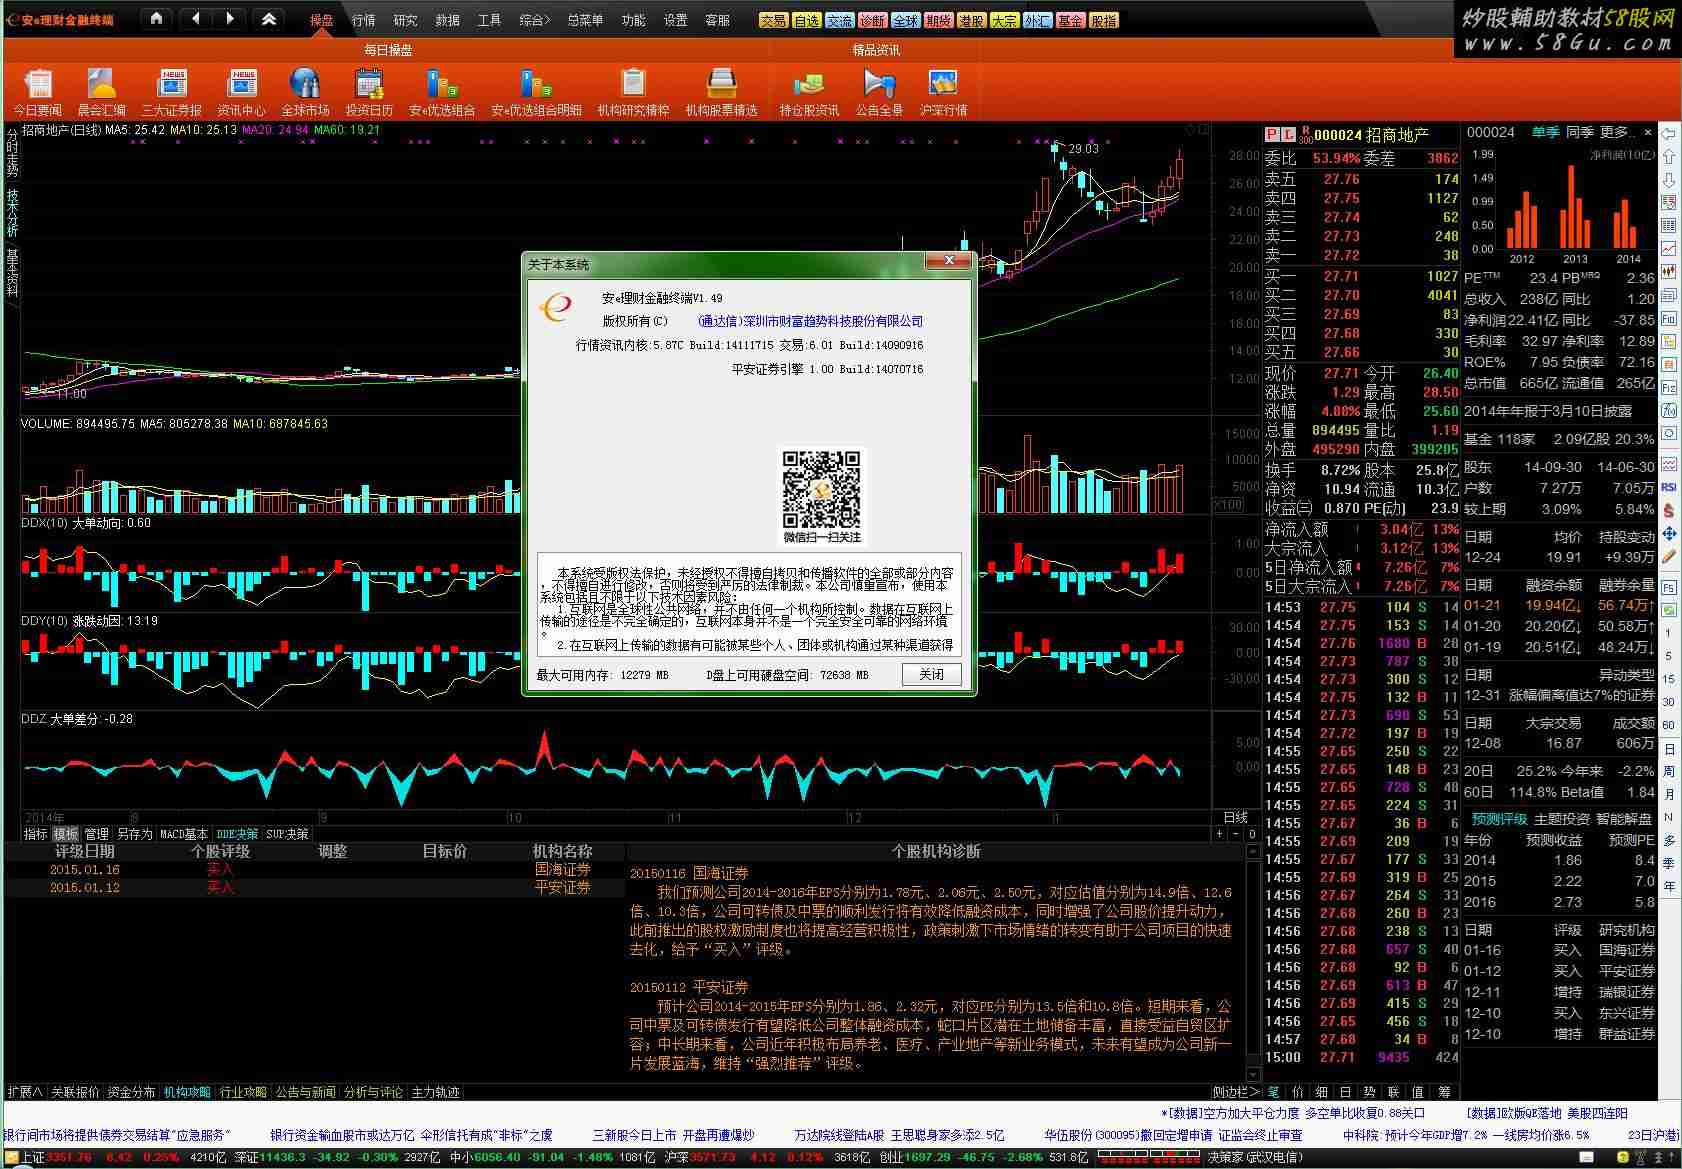Open the 公告全景 megaphone icon

coord(879,92)
